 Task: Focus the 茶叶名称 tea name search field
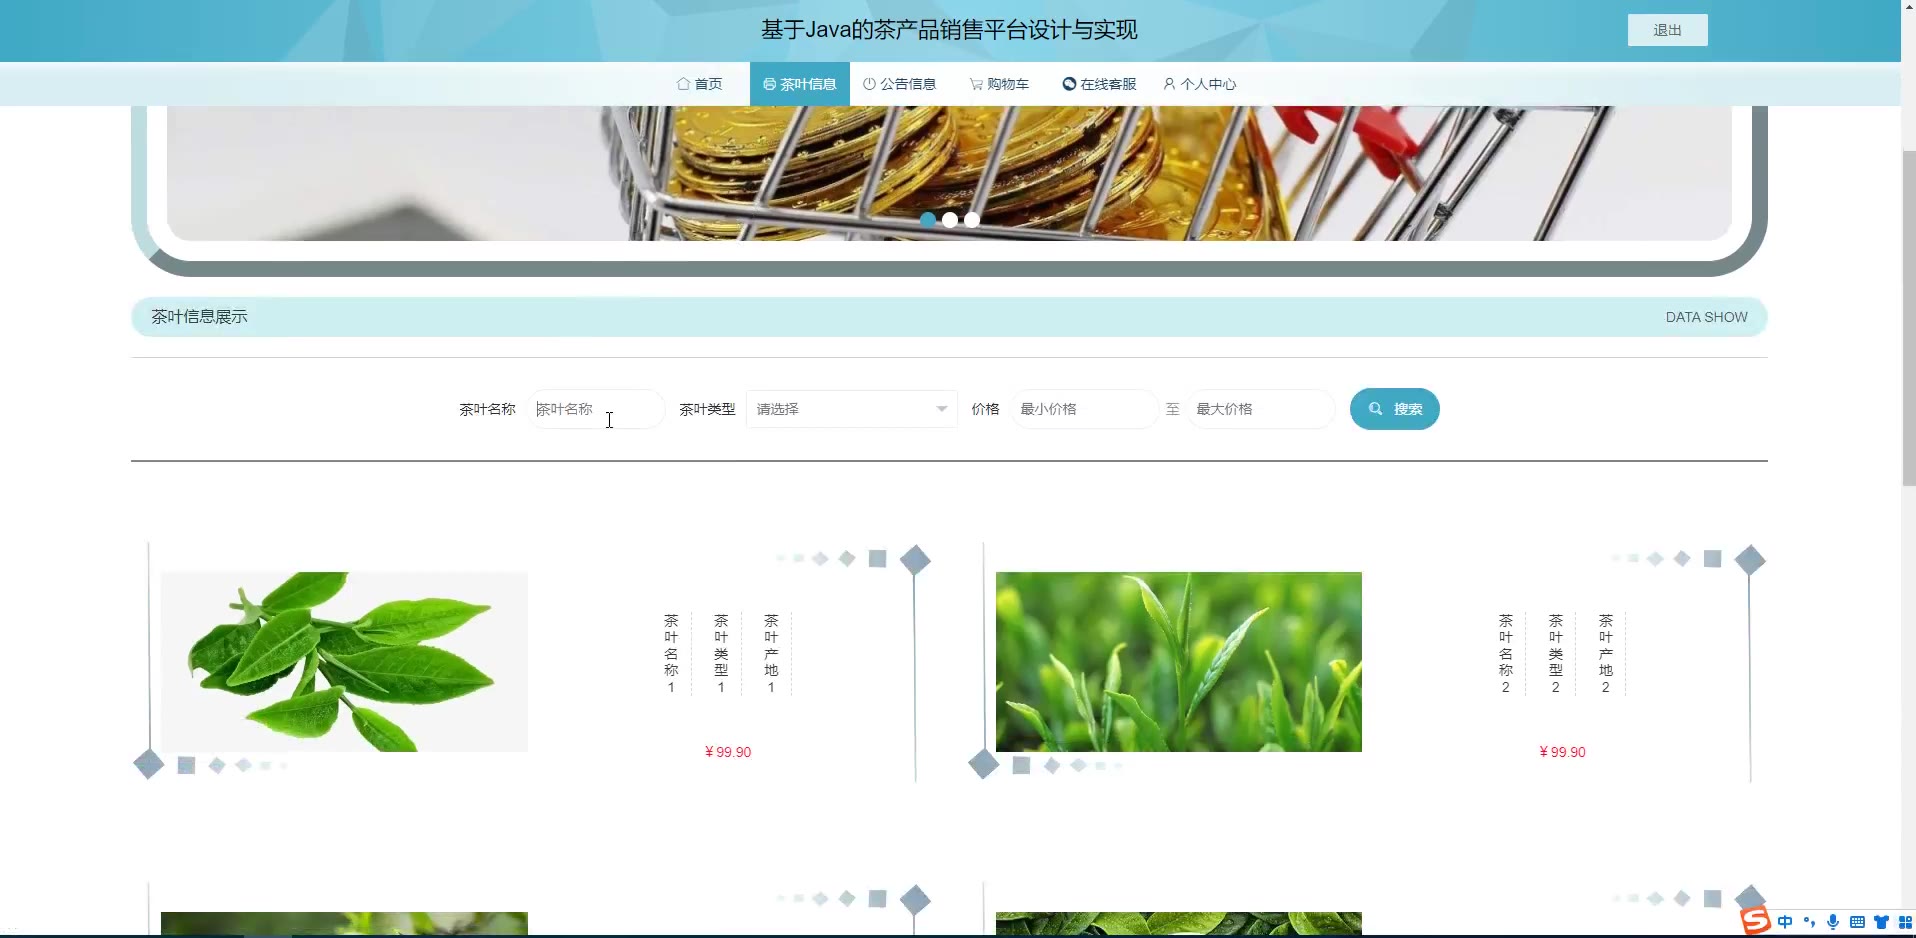[595, 409]
